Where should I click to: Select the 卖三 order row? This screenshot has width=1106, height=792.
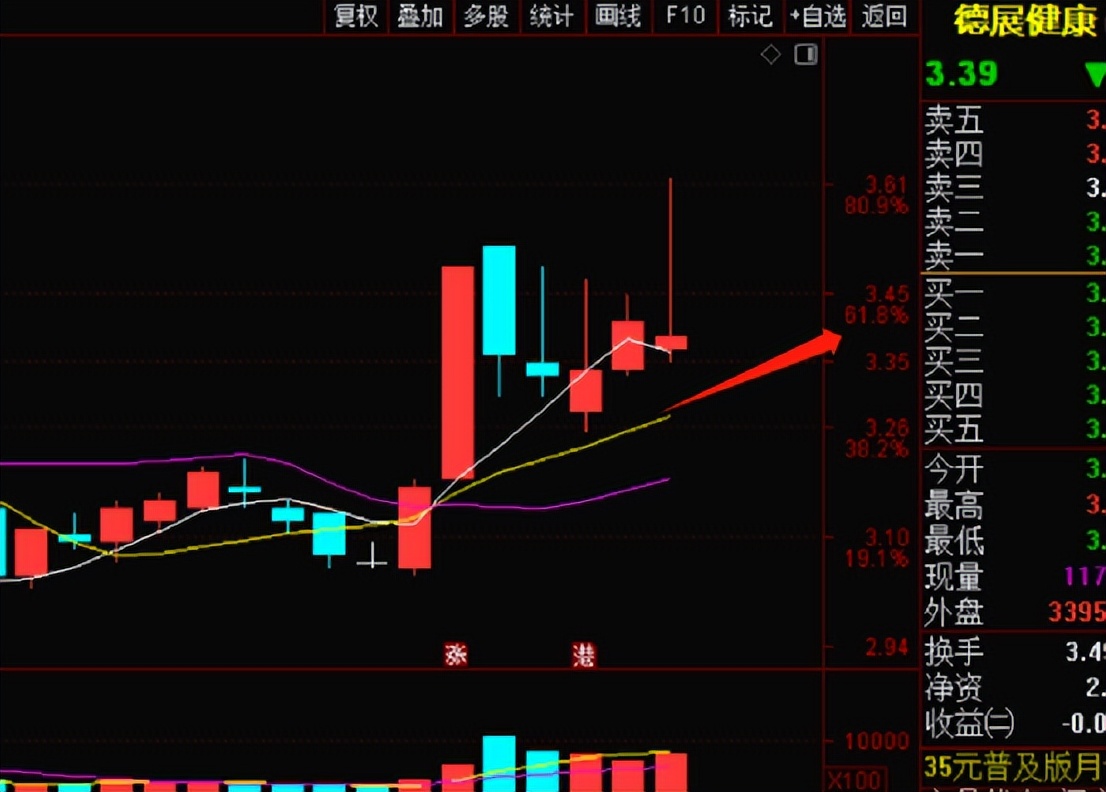pos(1014,188)
